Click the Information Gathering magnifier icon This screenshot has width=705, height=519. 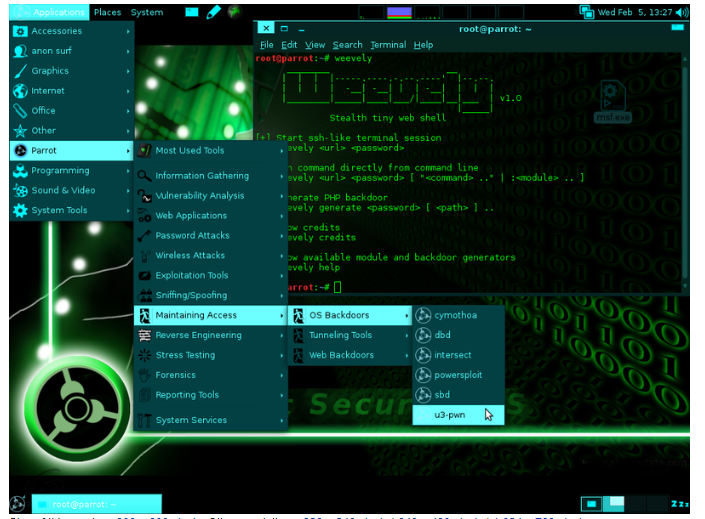144,176
